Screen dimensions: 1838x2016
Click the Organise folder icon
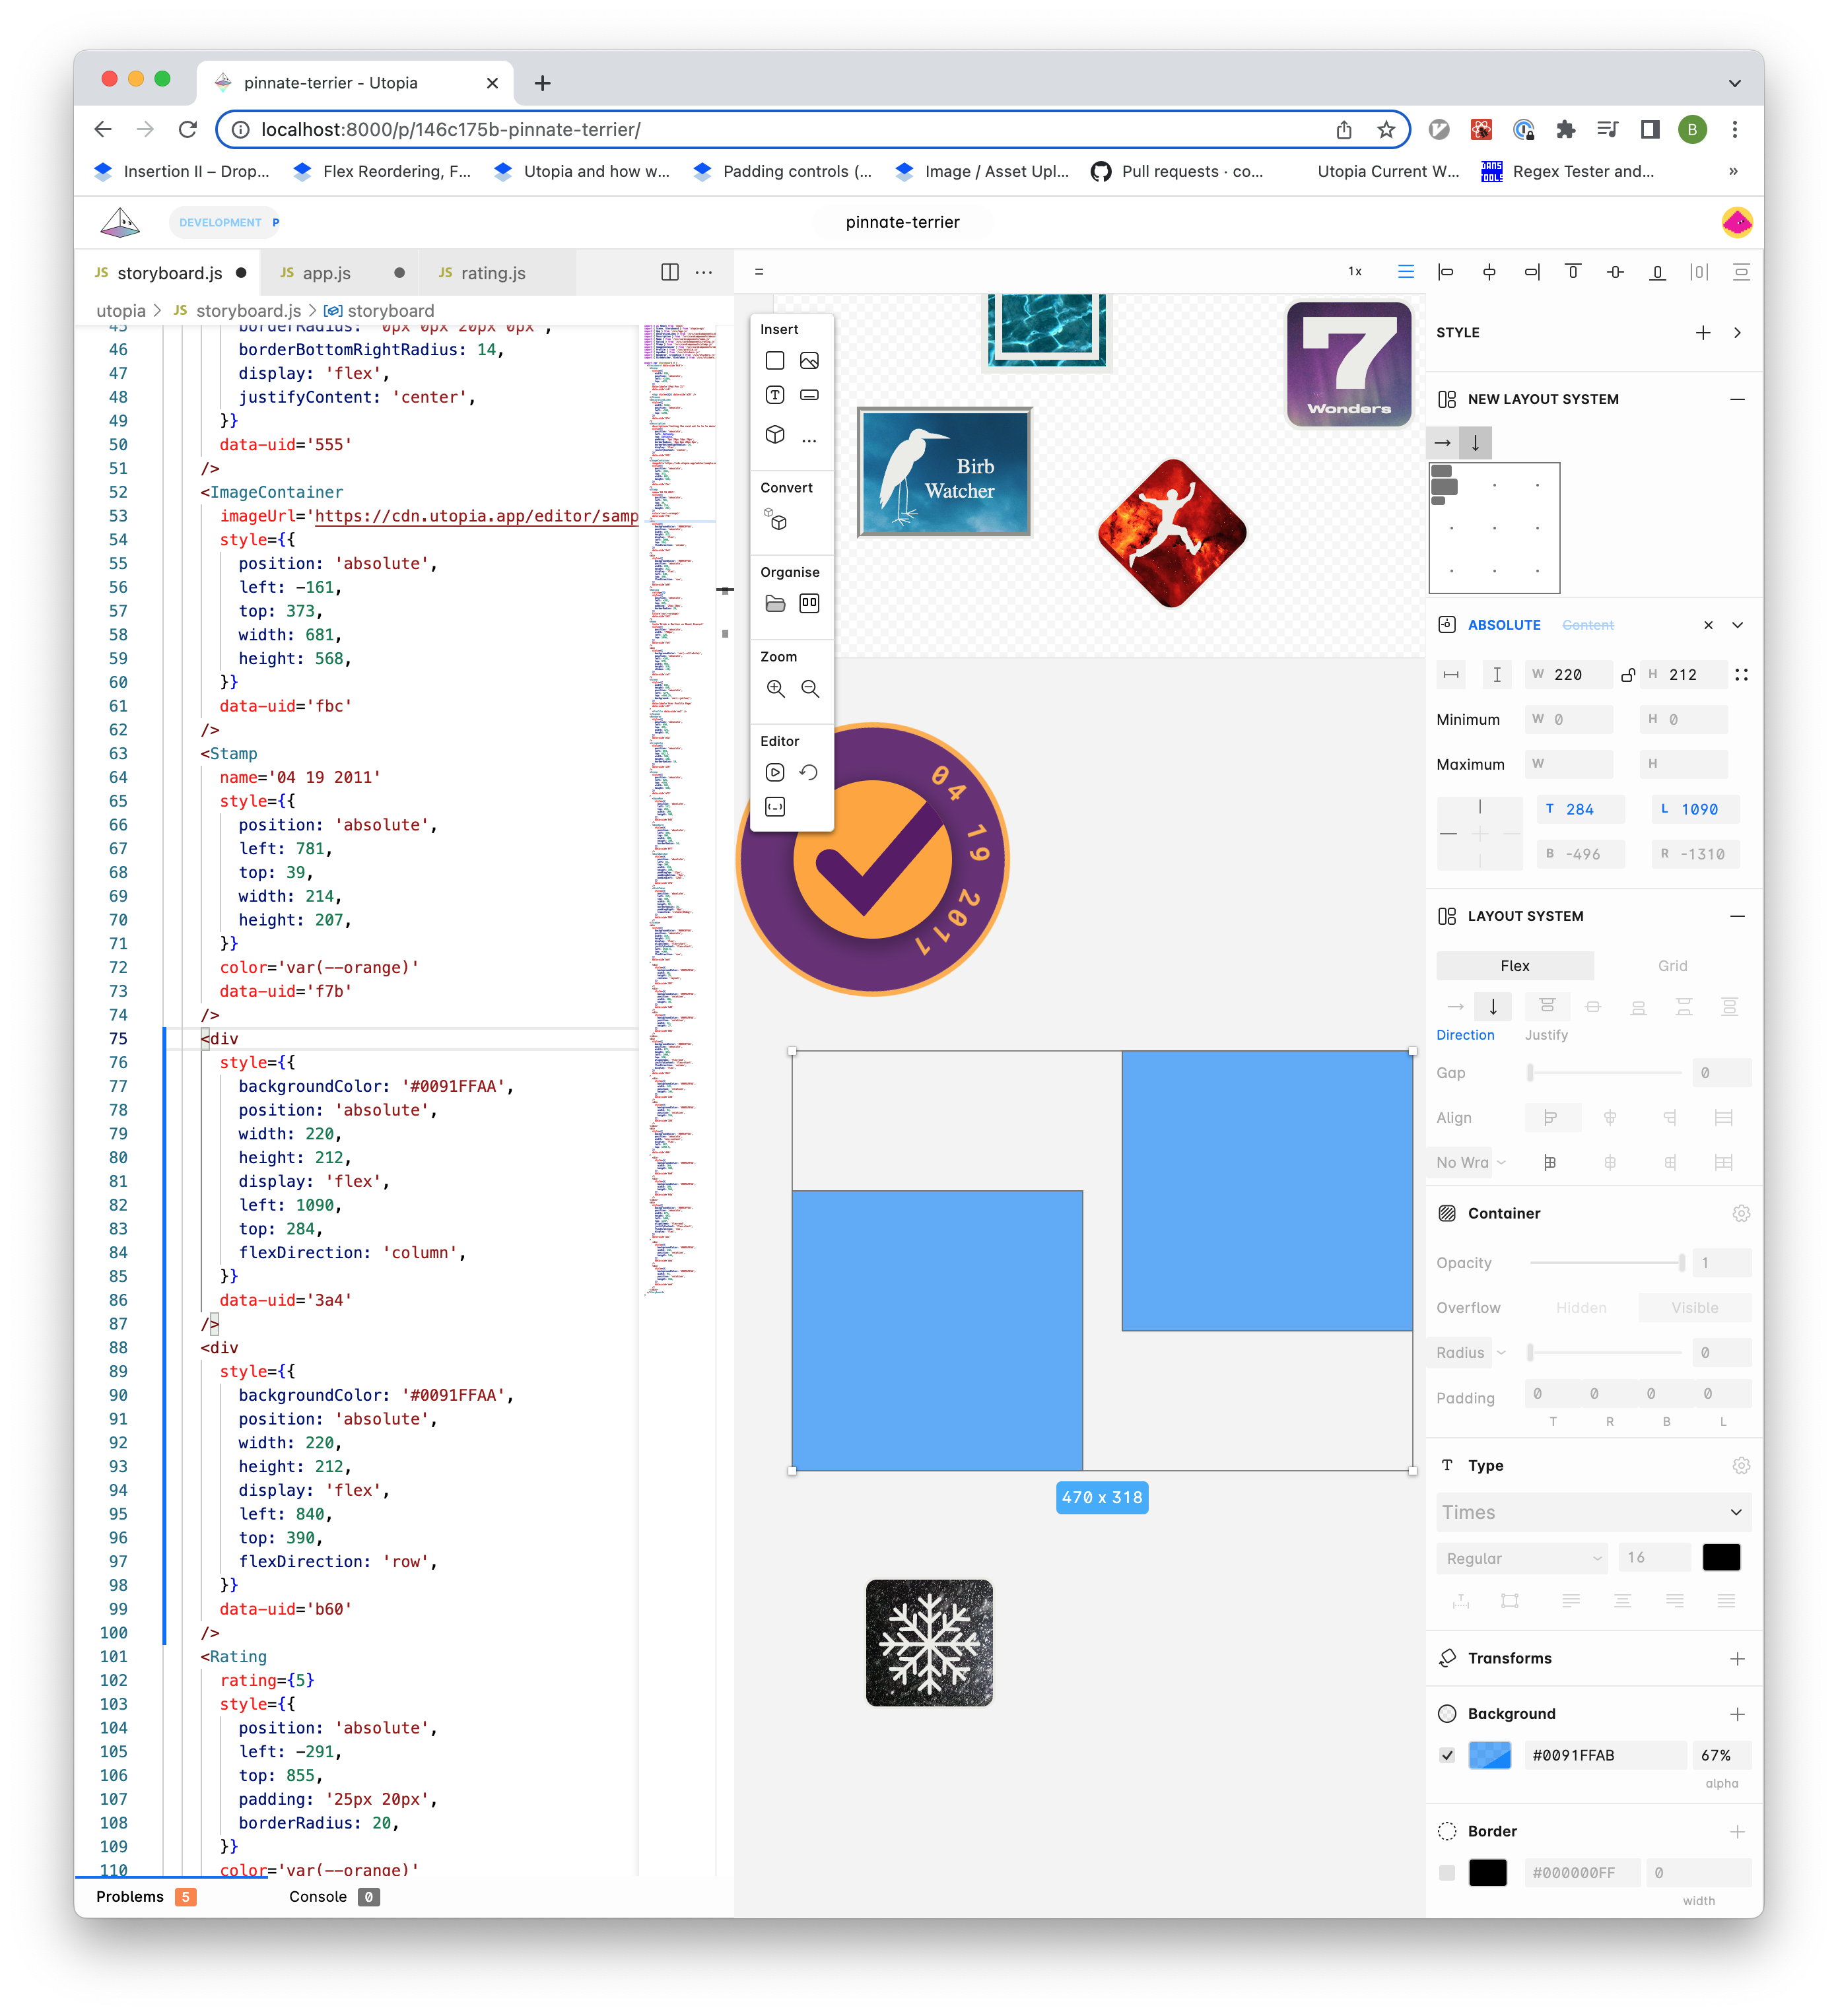coord(775,603)
